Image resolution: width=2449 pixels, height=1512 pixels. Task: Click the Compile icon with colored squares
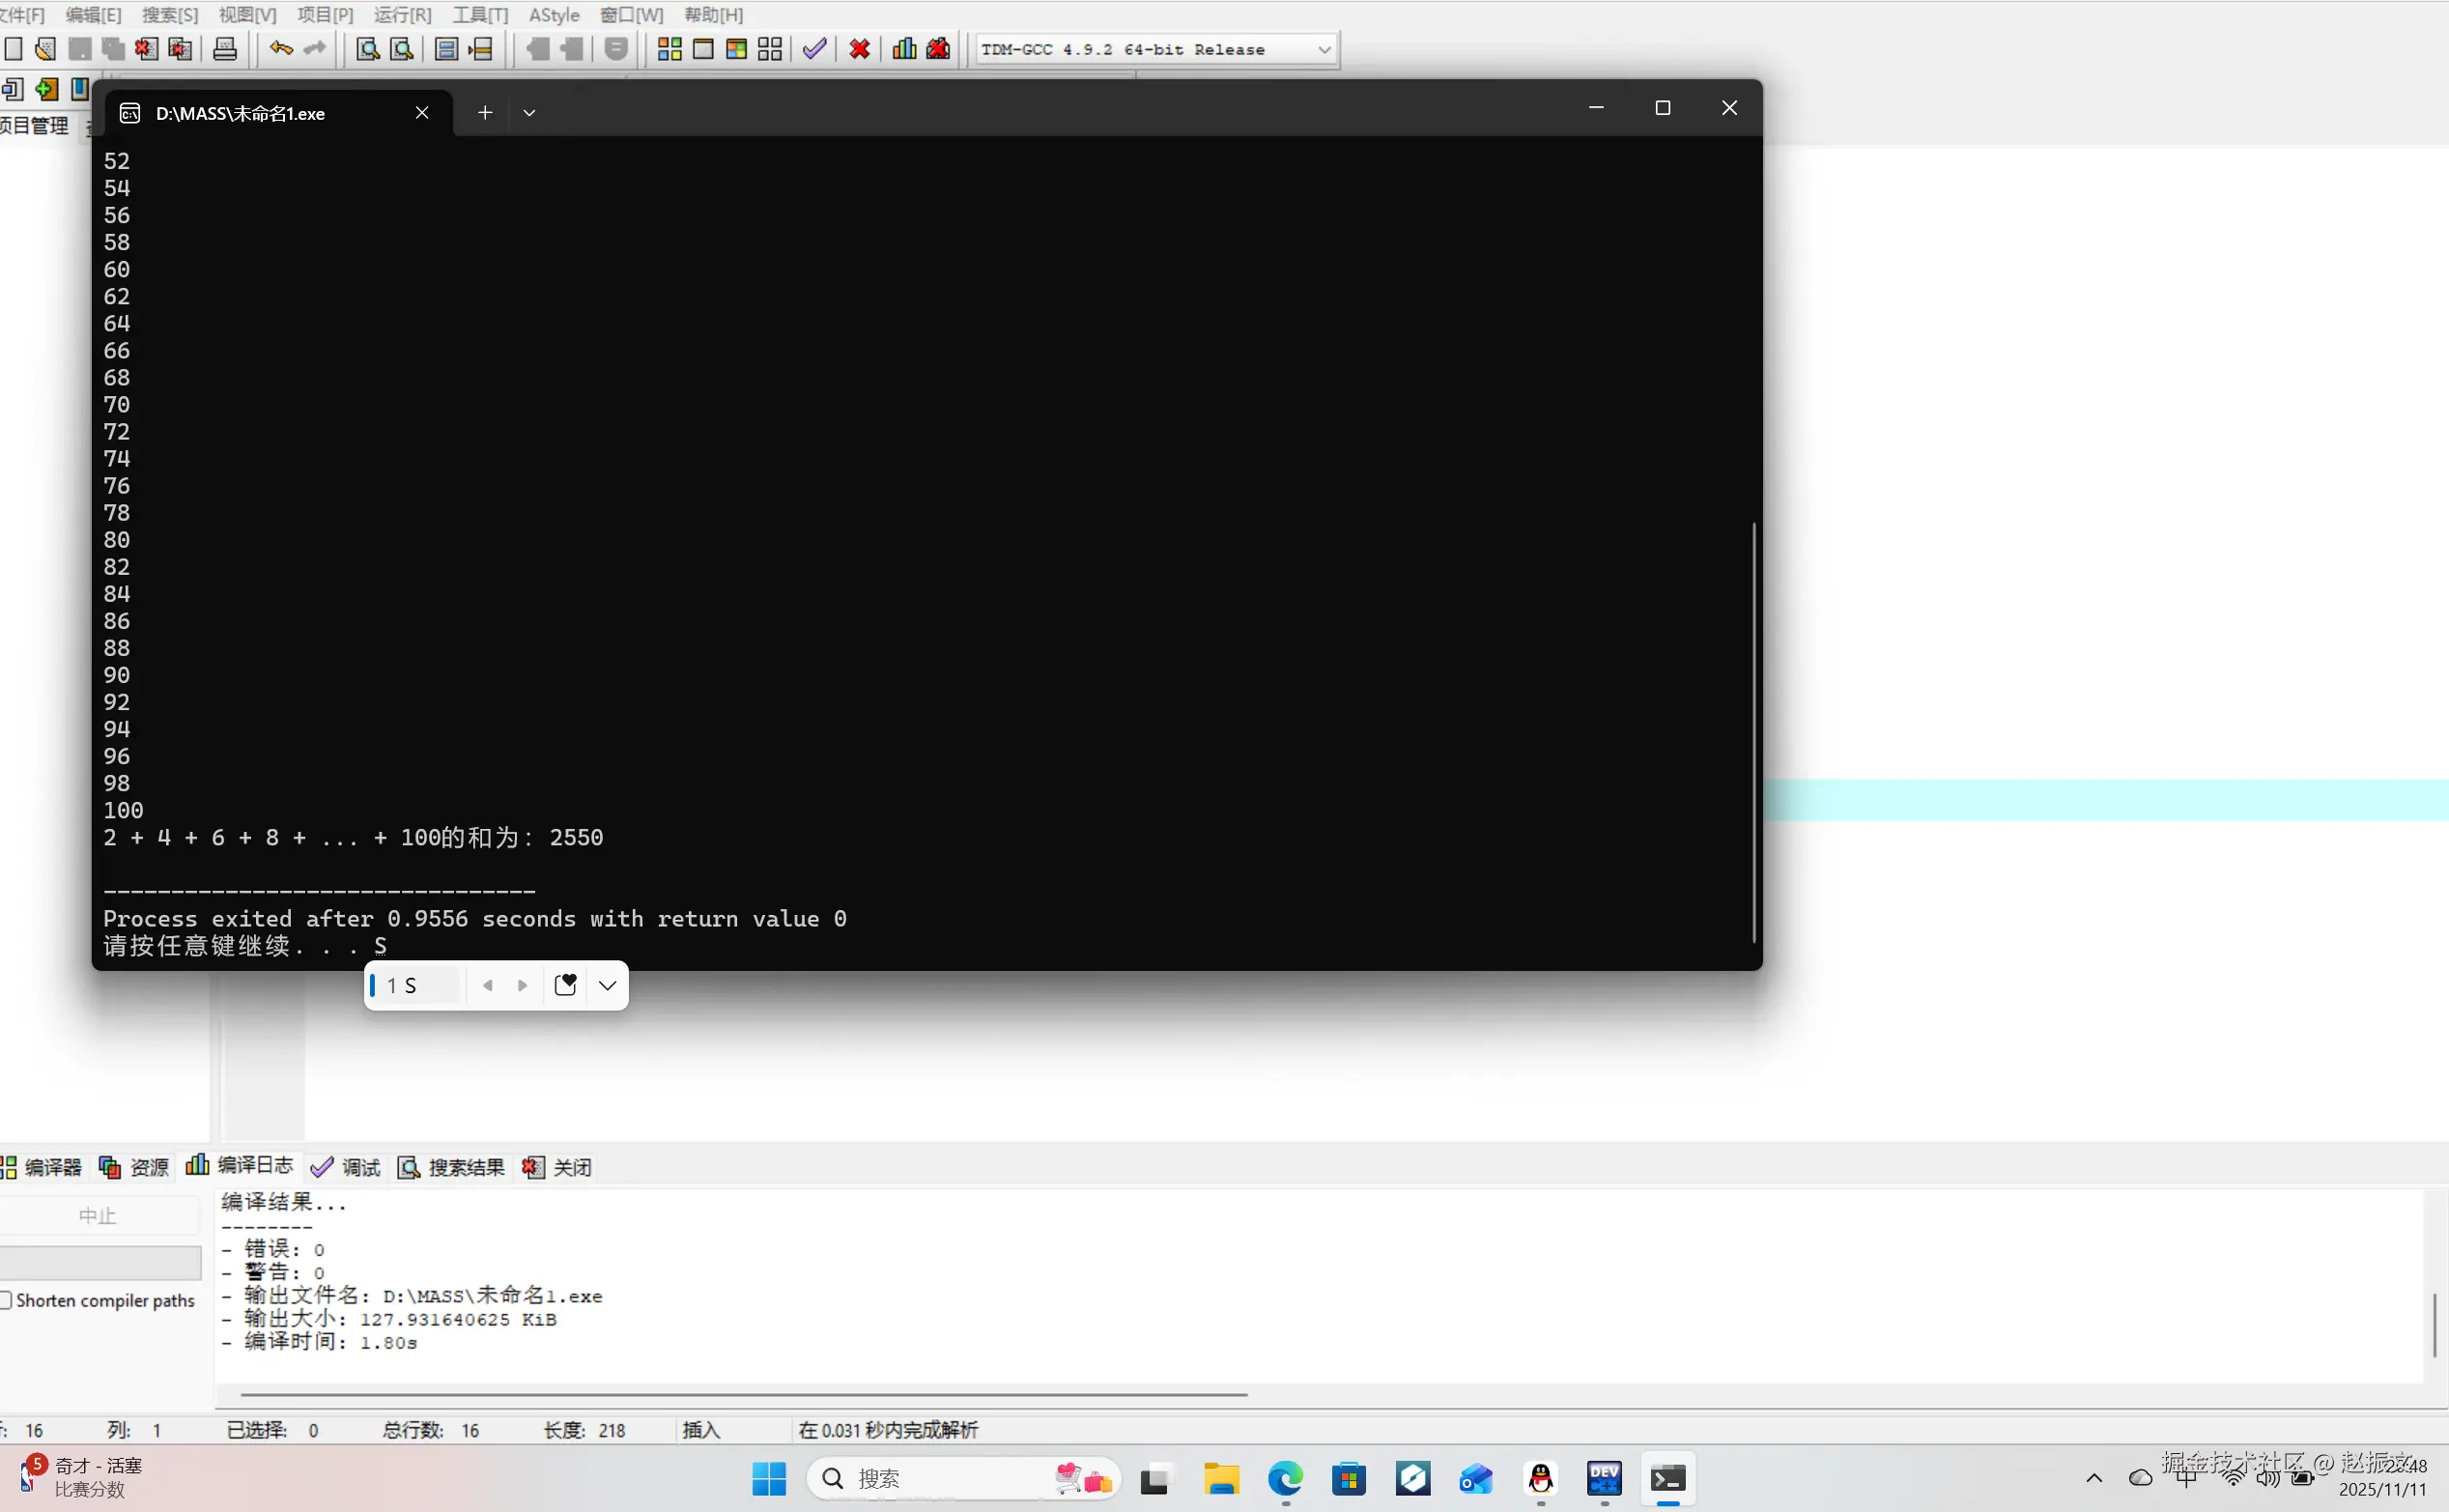669,49
